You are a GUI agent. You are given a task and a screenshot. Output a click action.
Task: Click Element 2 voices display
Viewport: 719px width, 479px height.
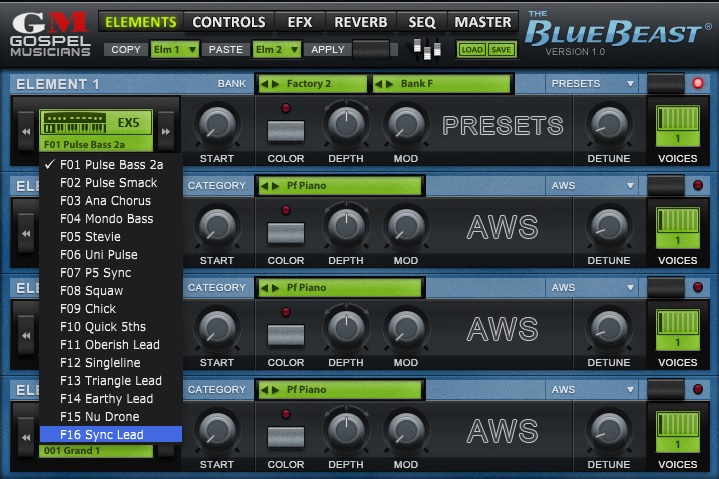[678, 228]
